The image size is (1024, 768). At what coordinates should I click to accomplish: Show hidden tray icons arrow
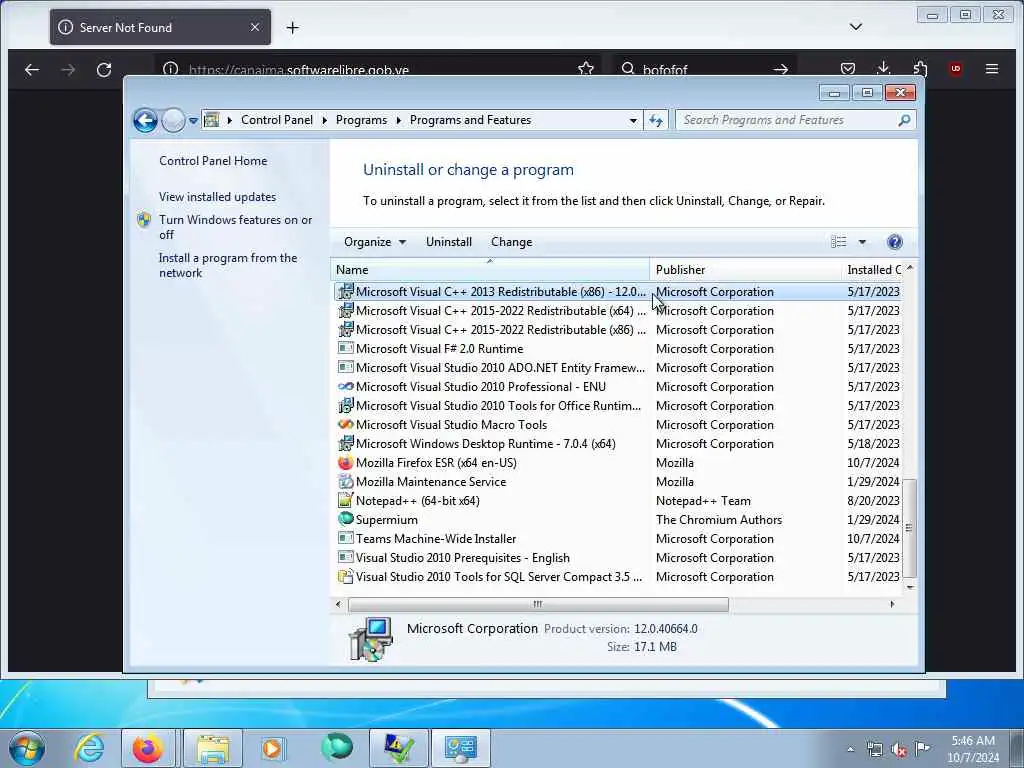850,750
